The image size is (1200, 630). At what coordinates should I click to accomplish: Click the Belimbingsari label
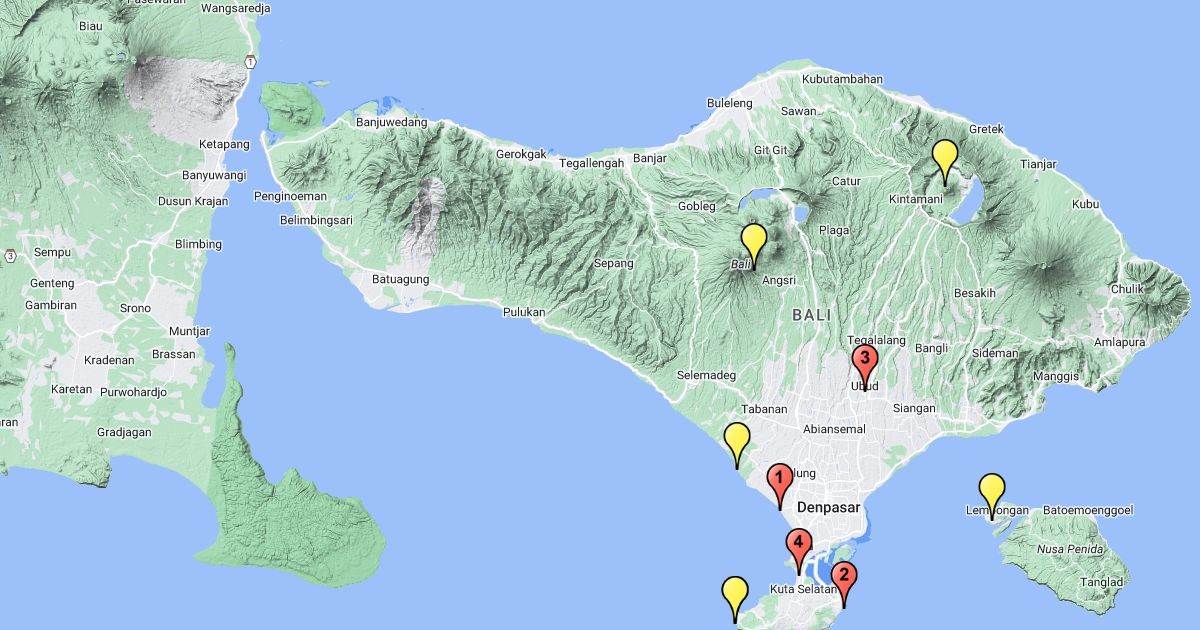click(318, 220)
